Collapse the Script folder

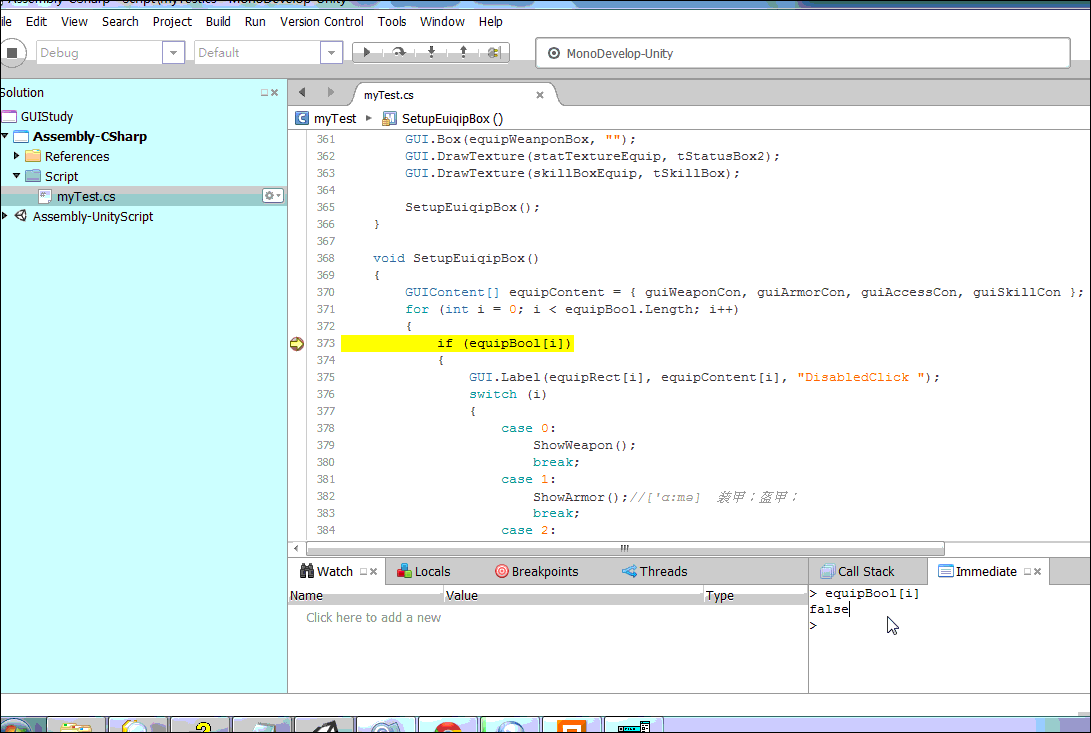pos(17,175)
